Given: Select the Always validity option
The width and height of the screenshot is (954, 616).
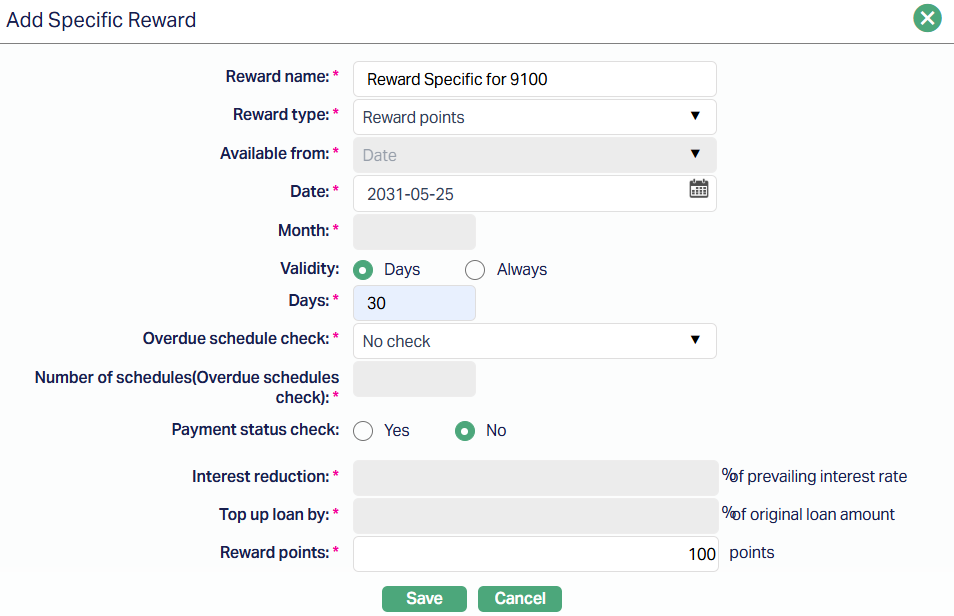Looking at the screenshot, I should [x=476, y=270].
